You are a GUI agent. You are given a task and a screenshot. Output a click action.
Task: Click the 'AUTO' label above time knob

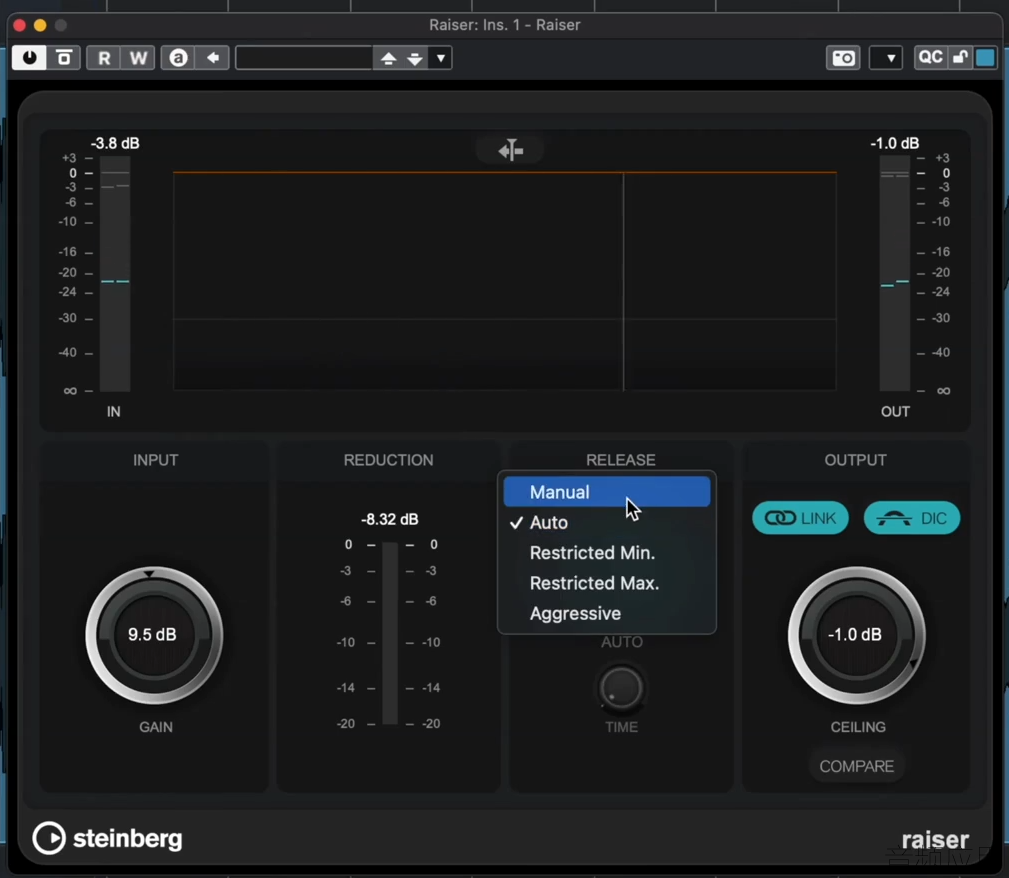click(x=622, y=642)
